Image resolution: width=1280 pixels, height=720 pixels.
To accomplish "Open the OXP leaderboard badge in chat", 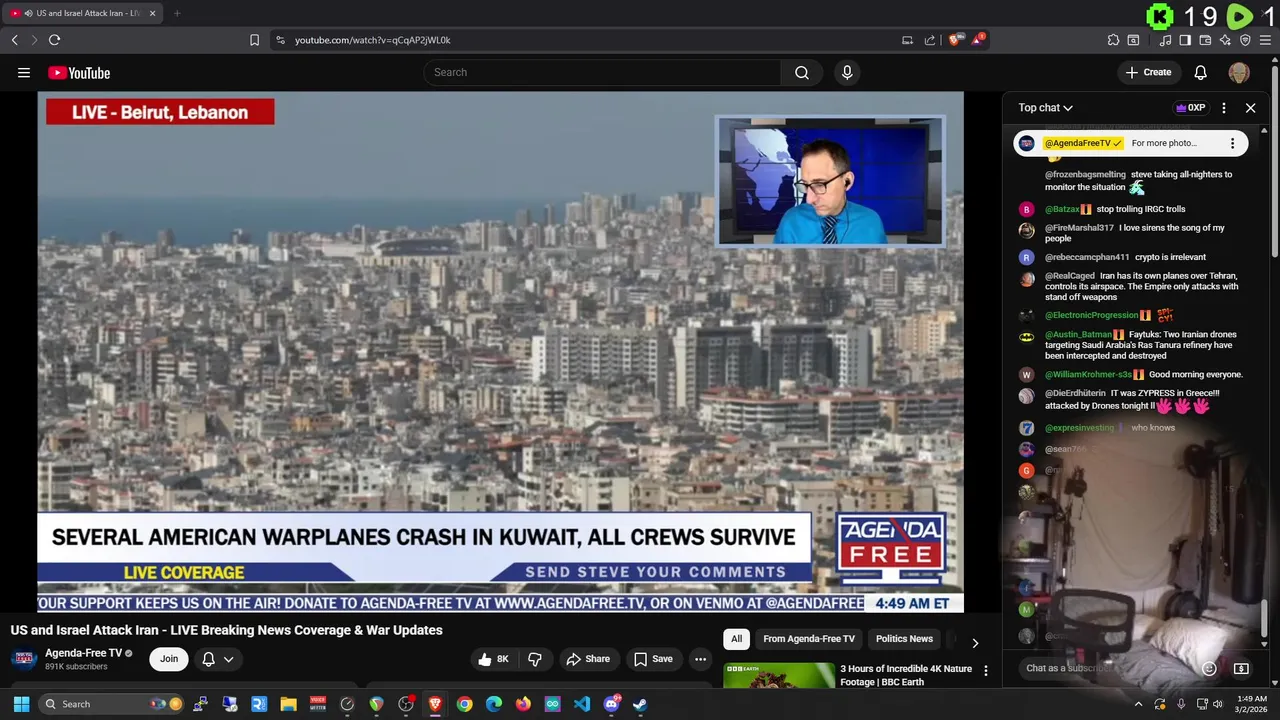I will click(x=1191, y=108).
